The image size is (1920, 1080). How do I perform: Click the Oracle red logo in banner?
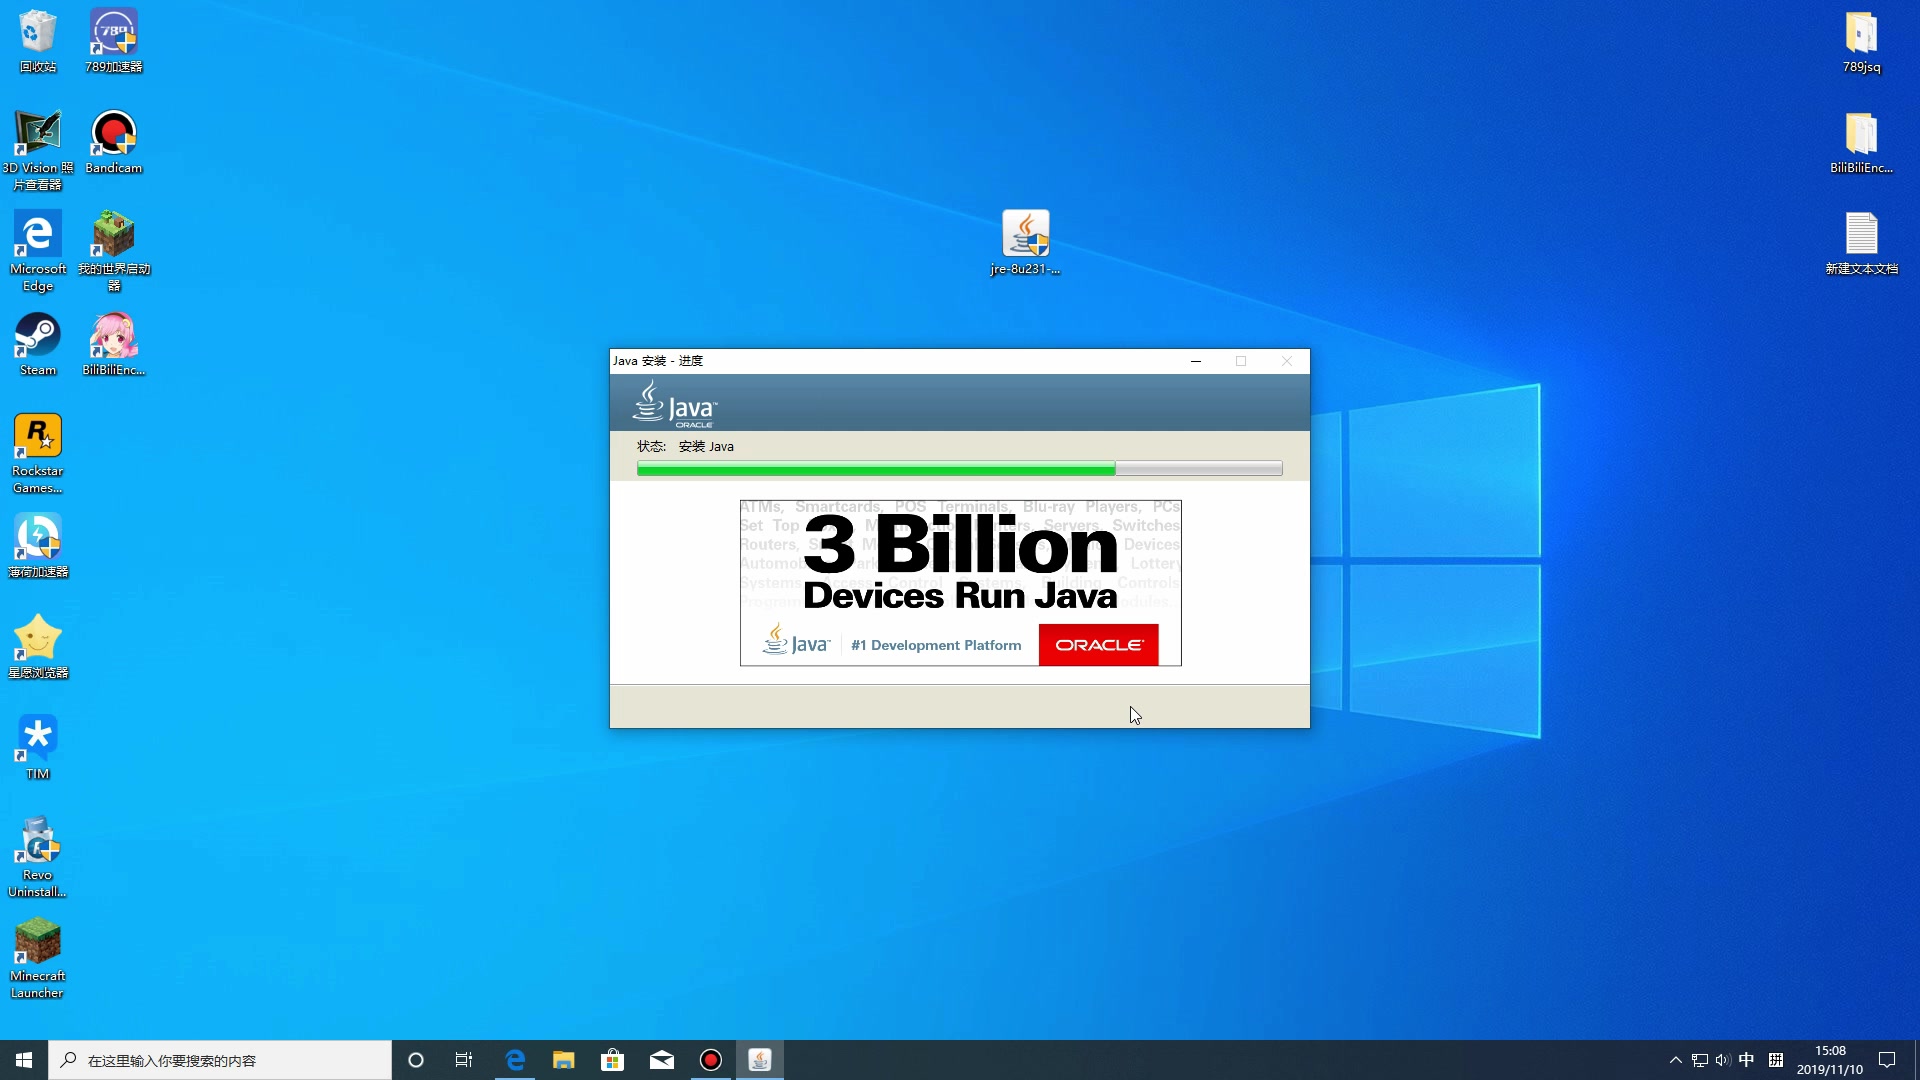[1098, 645]
